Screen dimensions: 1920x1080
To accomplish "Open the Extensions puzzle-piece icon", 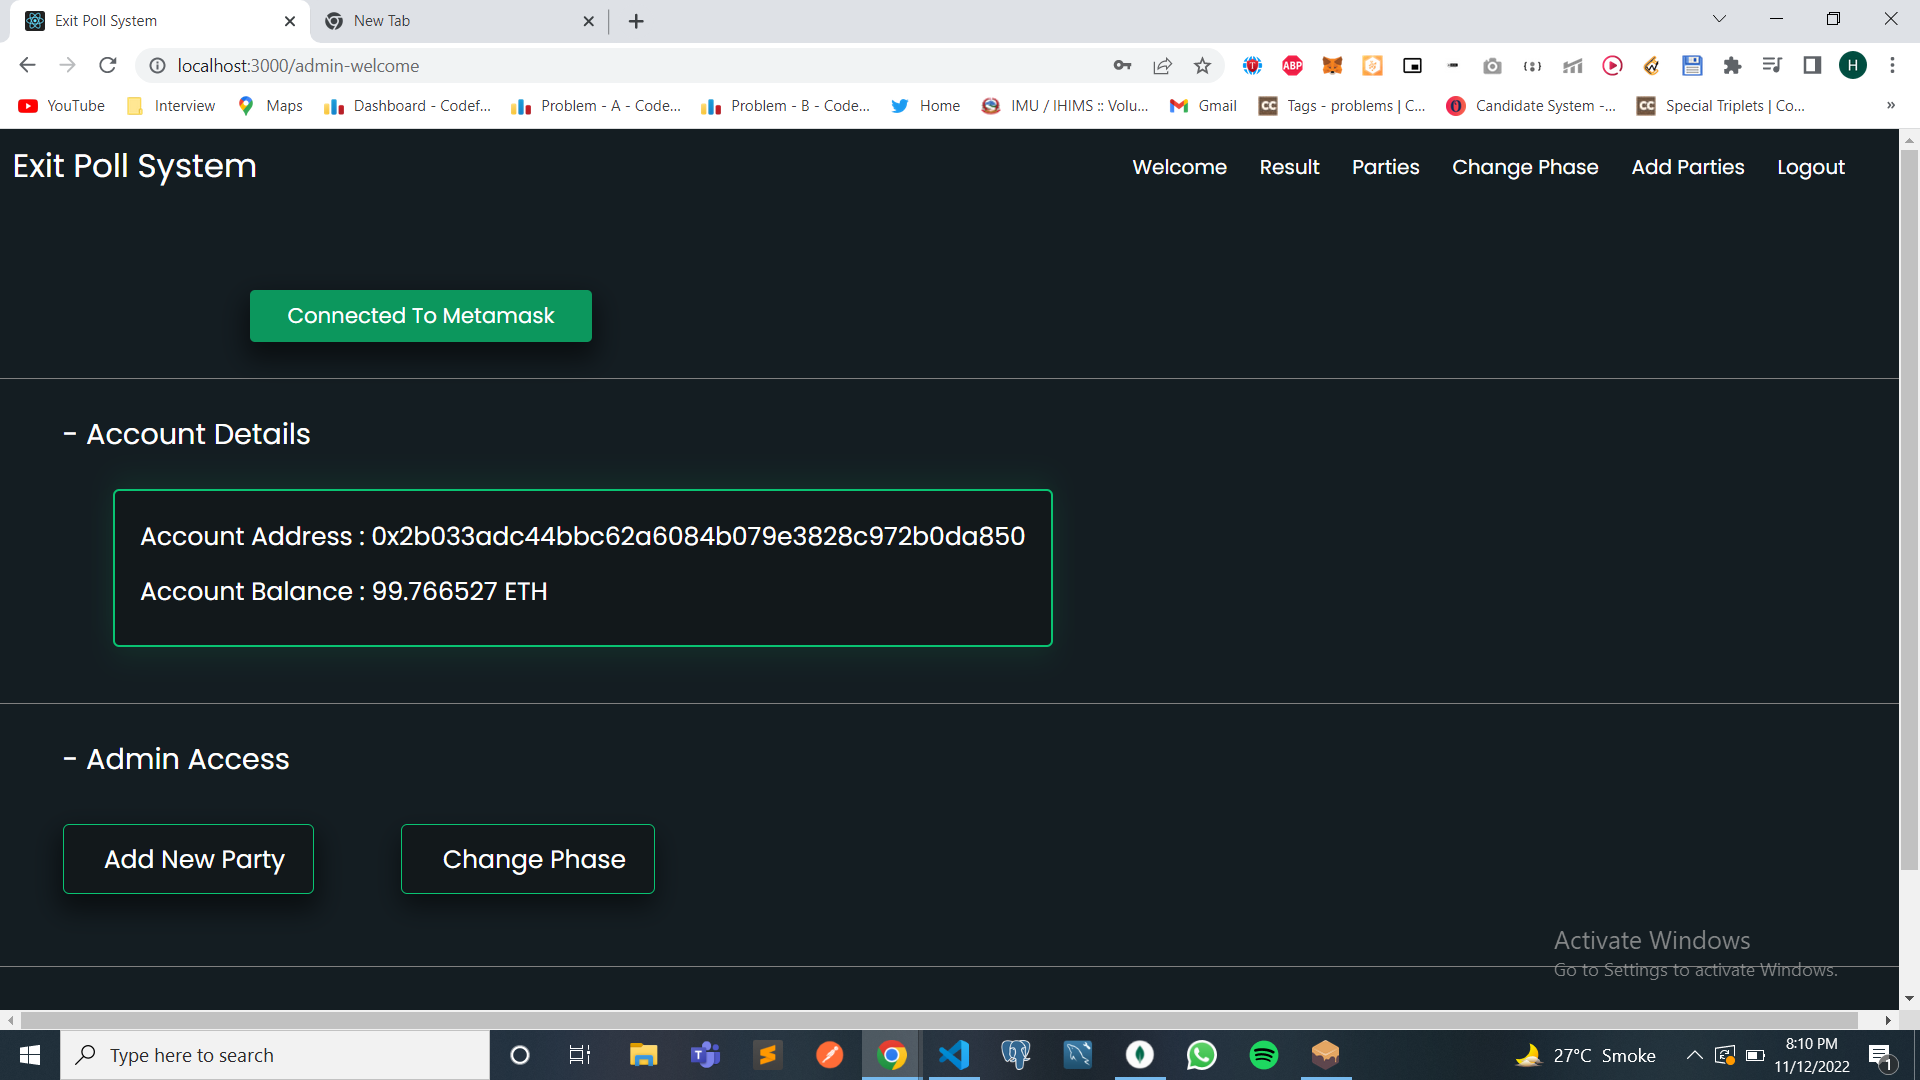I will pos(1732,66).
